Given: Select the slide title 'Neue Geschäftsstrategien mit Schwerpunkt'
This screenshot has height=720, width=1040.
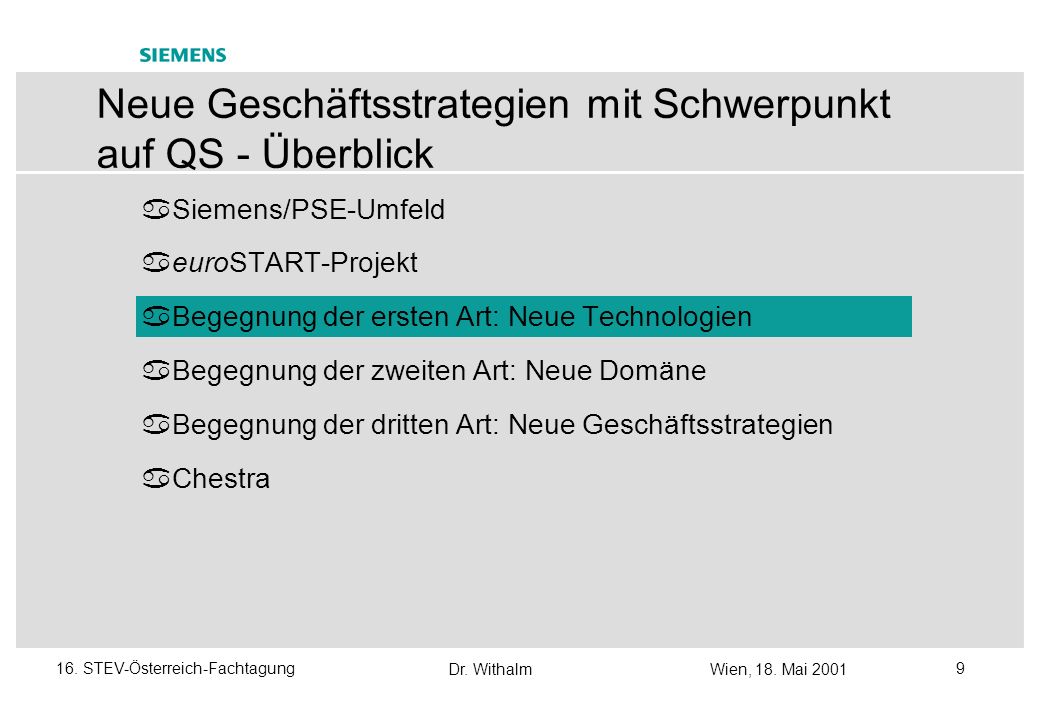Looking at the screenshot, I should pyautogui.click(x=493, y=105).
